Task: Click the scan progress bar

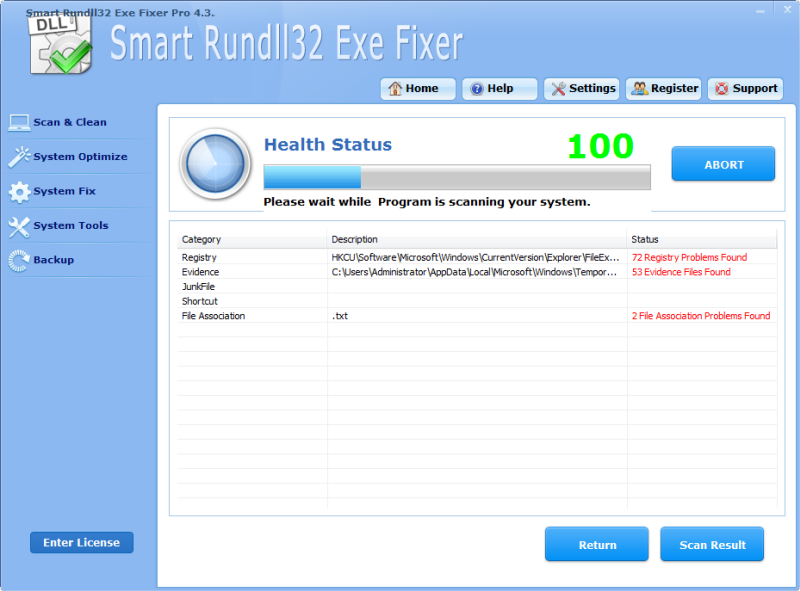Action: (457, 177)
